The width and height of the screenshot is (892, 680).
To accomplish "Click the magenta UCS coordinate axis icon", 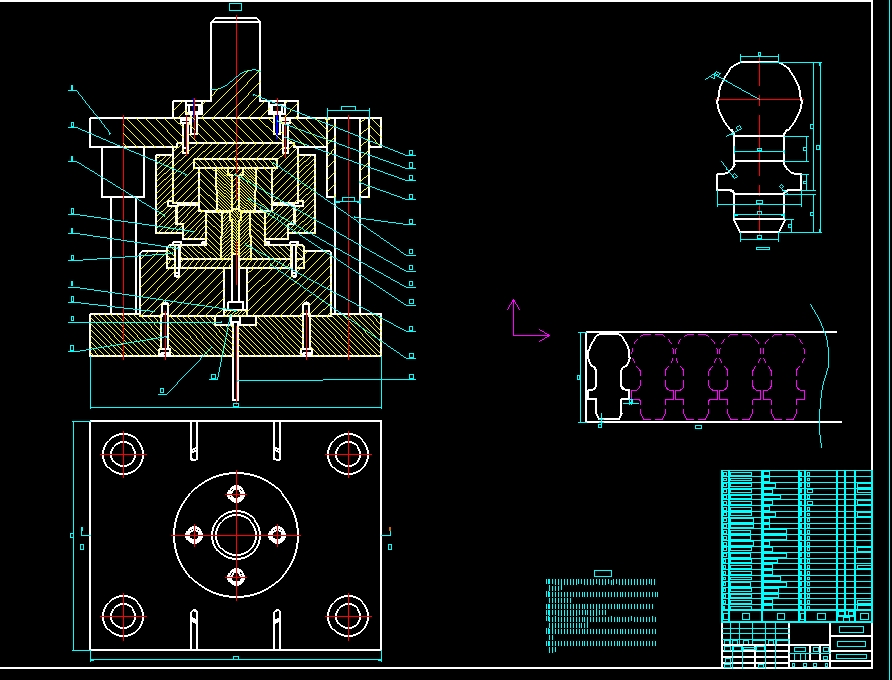I will [x=528, y=319].
